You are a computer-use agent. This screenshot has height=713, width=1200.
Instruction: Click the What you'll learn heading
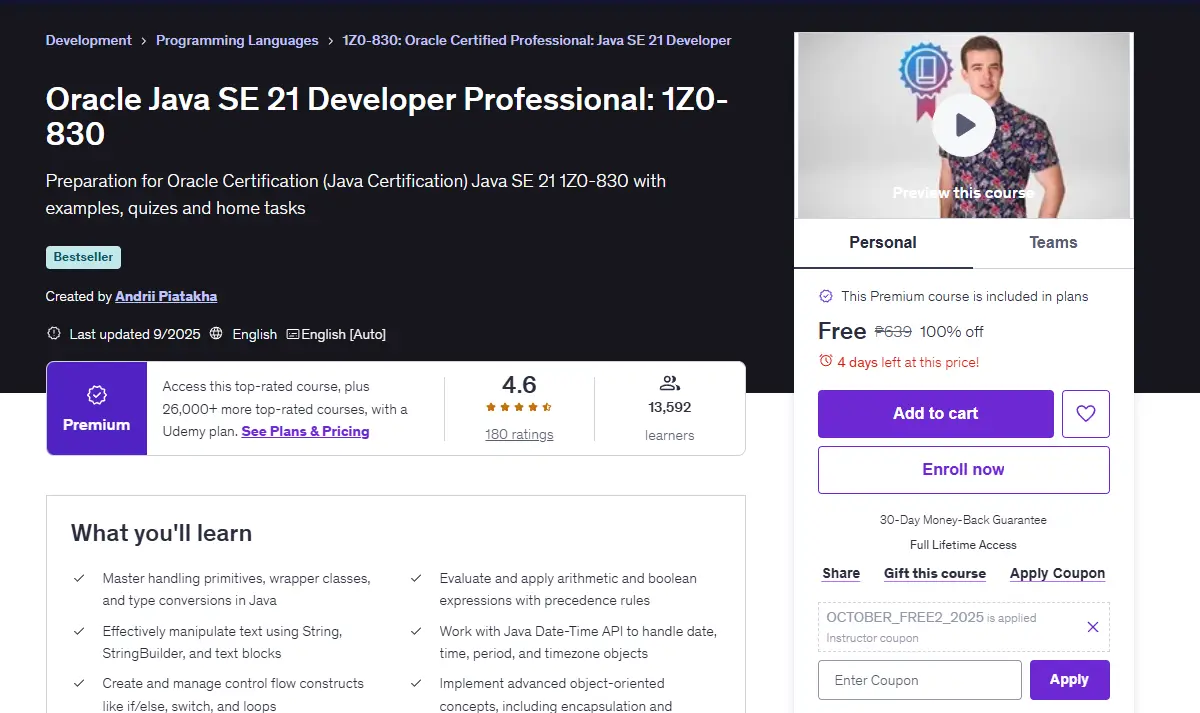pyautogui.click(x=162, y=533)
